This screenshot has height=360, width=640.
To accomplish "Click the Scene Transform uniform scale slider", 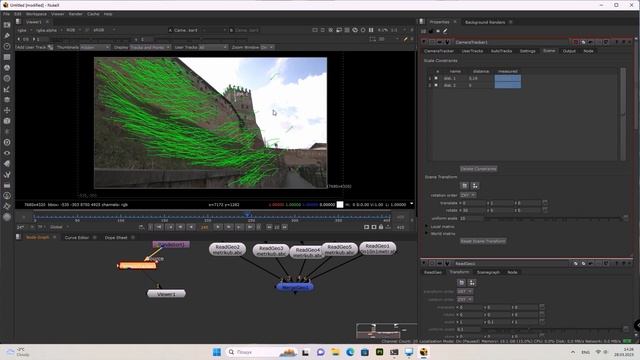I will pos(553,218).
